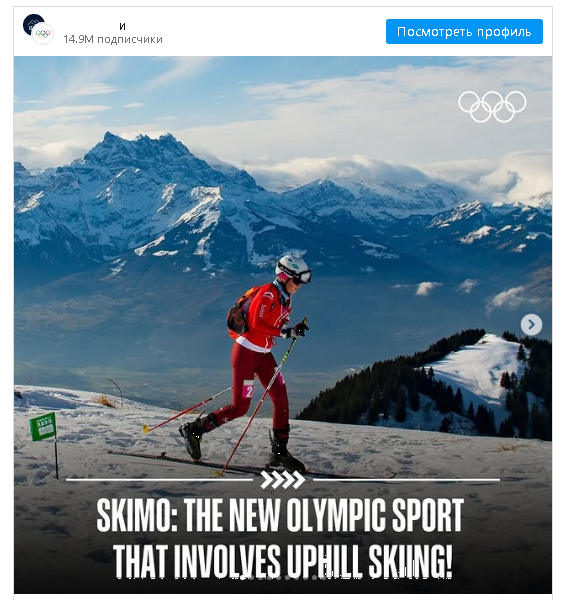Click the "THAT INVOLVES UPHILL SKIING!" caption line
Viewport: 566px width, 600px height.
283,561
